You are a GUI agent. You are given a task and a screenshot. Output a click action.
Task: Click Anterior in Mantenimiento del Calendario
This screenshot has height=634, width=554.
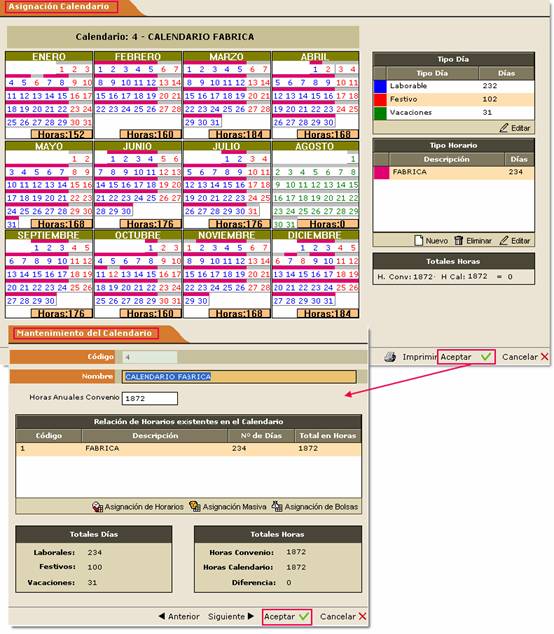(x=184, y=617)
